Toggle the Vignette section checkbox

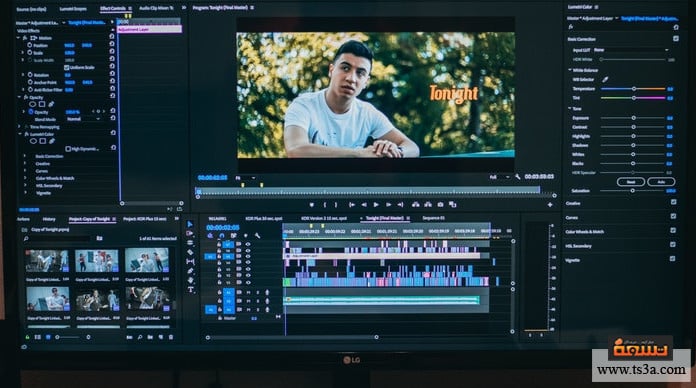(673, 259)
